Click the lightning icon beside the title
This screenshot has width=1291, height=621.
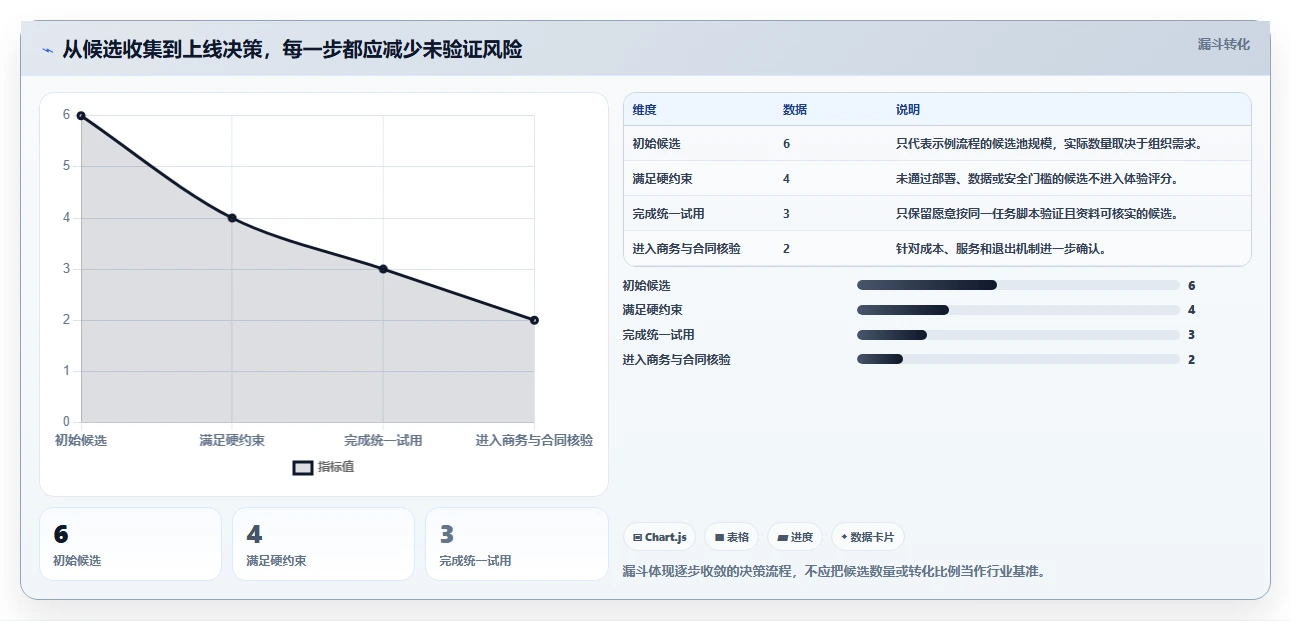[47, 50]
